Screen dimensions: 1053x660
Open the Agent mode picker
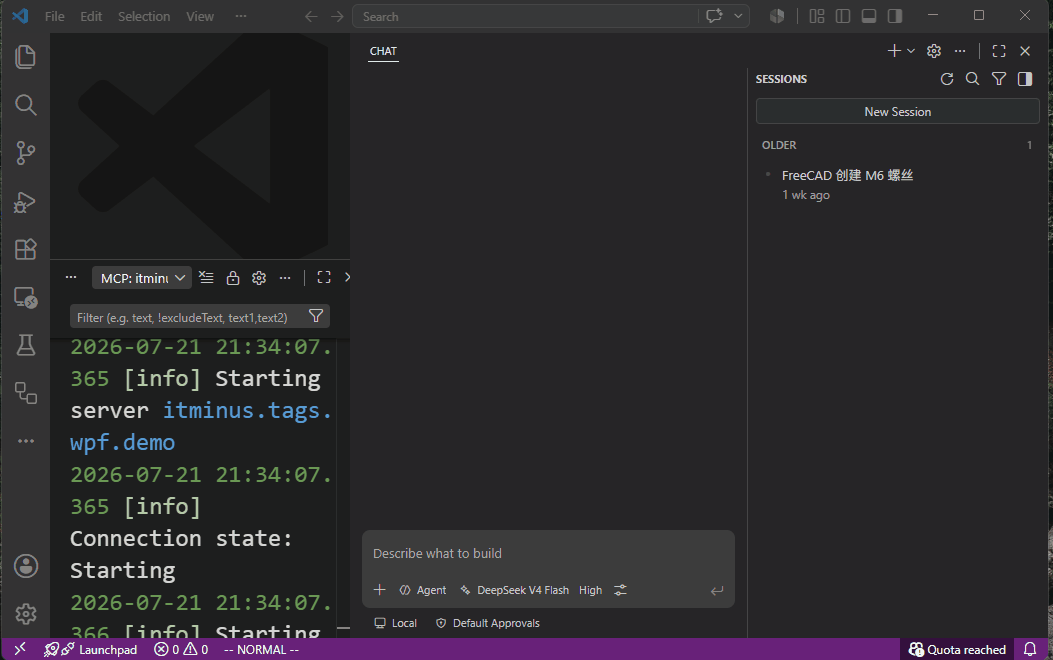[422, 590]
